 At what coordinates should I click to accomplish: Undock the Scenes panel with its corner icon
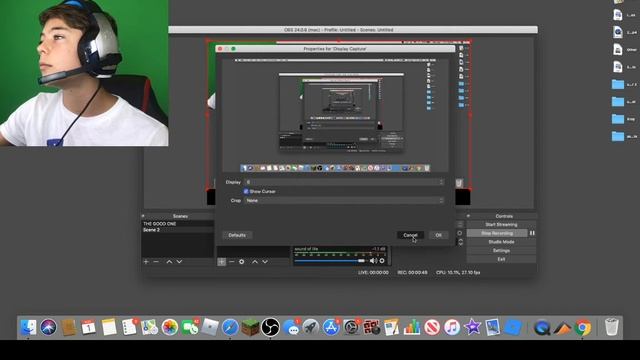143,216
